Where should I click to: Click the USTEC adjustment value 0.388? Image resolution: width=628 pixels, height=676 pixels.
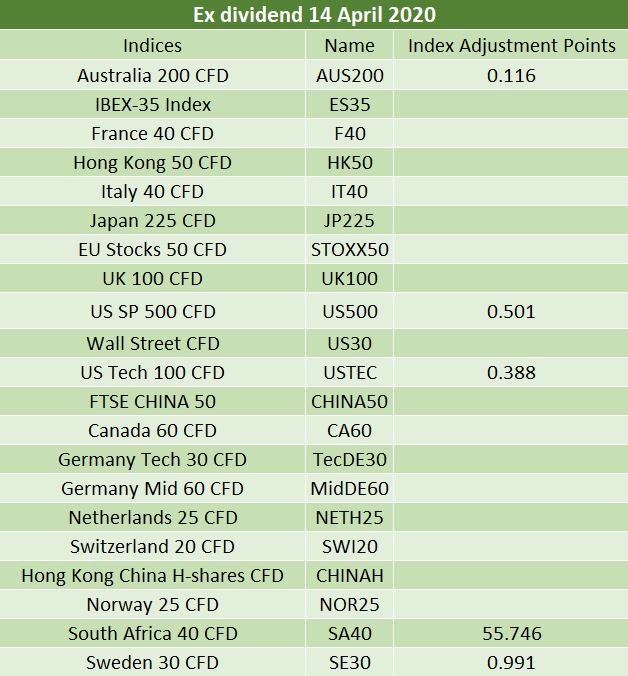pos(511,372)
